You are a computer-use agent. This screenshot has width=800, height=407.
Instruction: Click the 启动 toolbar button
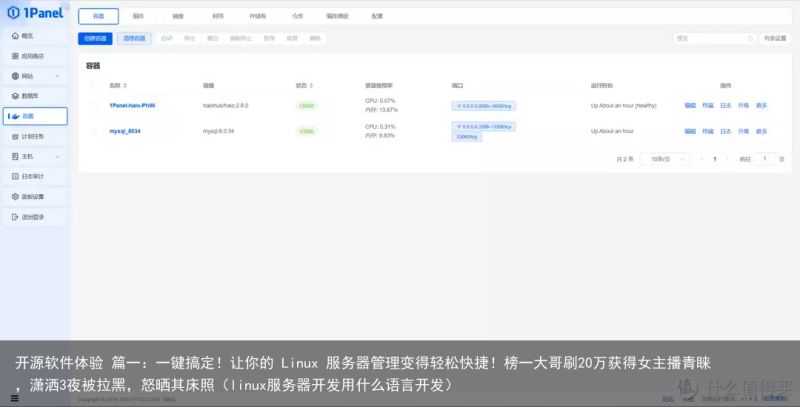tap(167, 38)
